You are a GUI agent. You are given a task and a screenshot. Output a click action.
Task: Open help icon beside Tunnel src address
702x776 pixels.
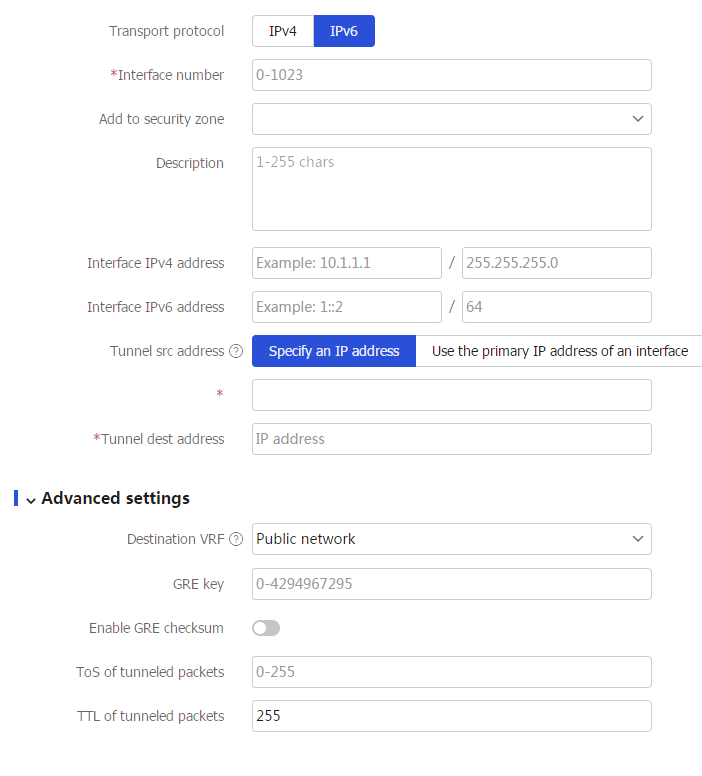point(236,351)
